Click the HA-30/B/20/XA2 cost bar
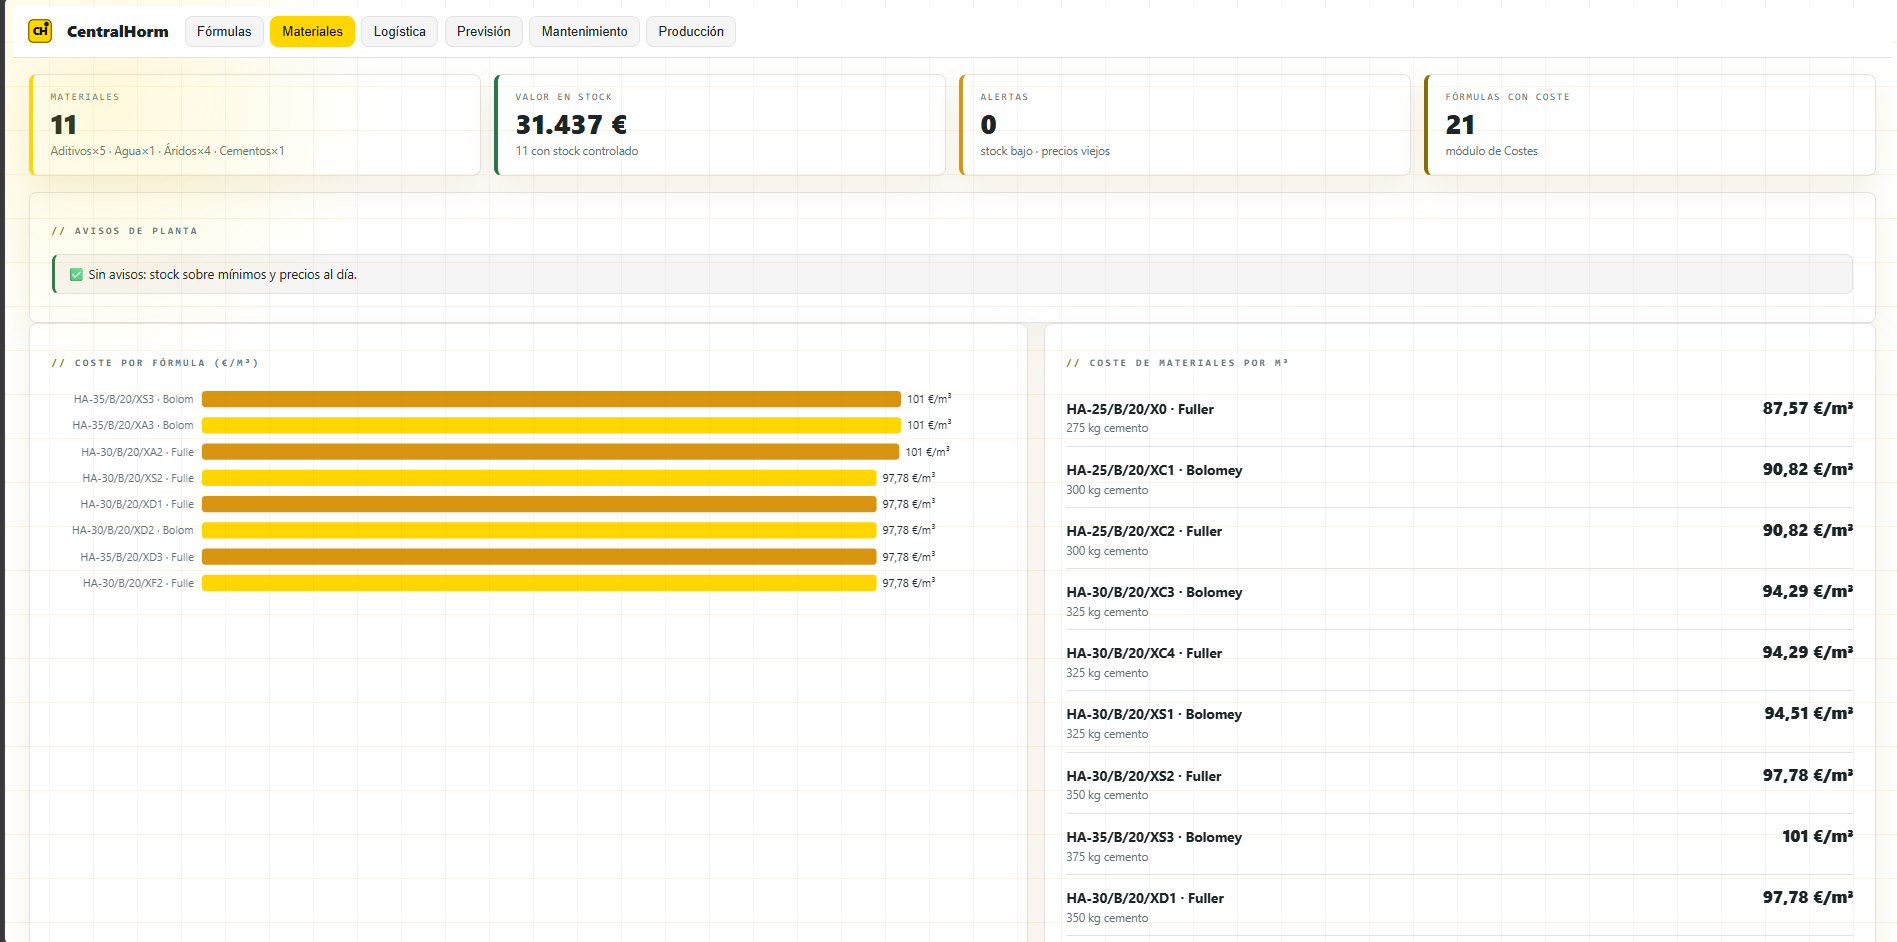This screenshot has width=1897, height=942. click(x=550, y=452)
